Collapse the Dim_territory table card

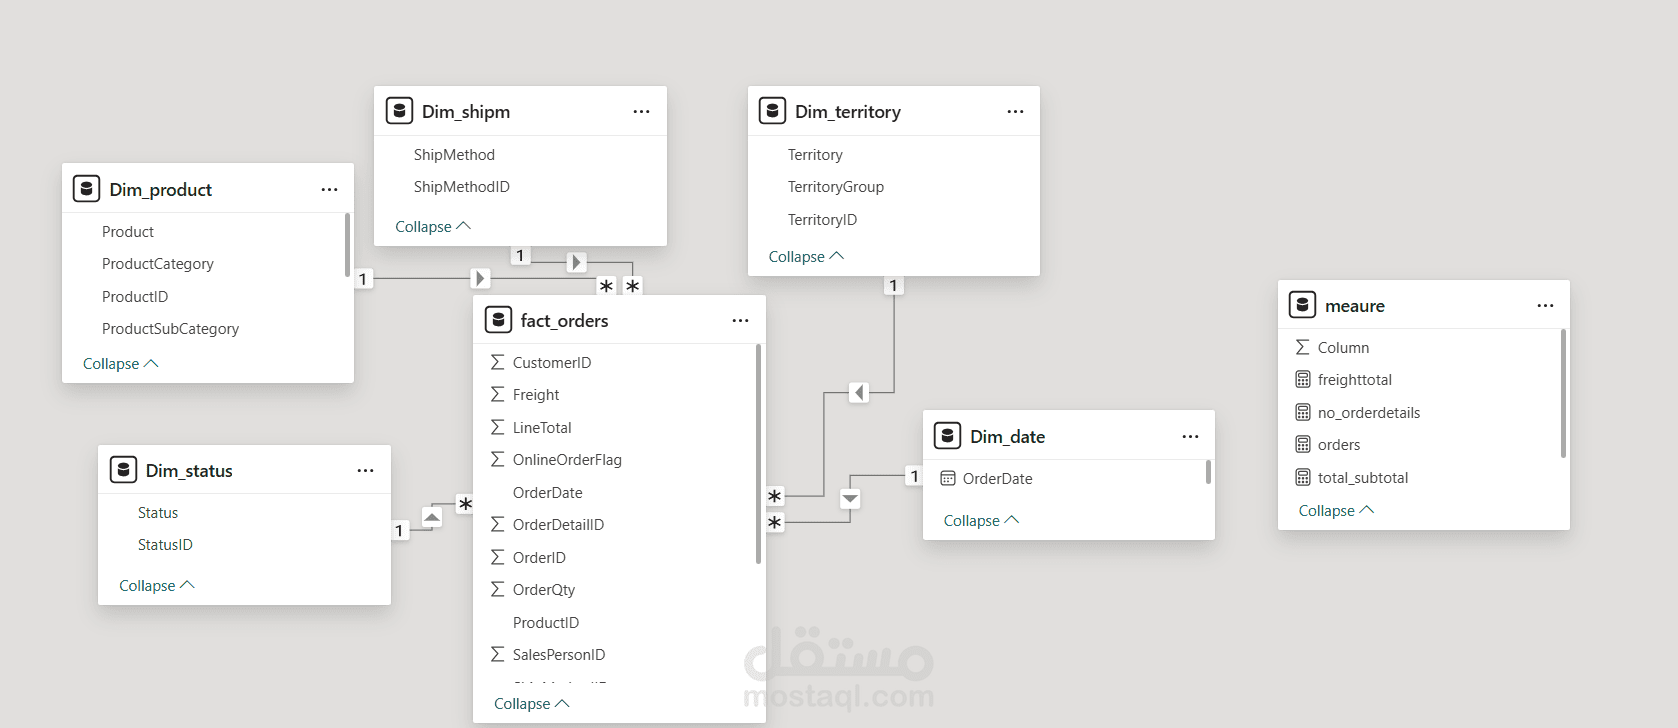pyautogui.click(x=806, y=257)
